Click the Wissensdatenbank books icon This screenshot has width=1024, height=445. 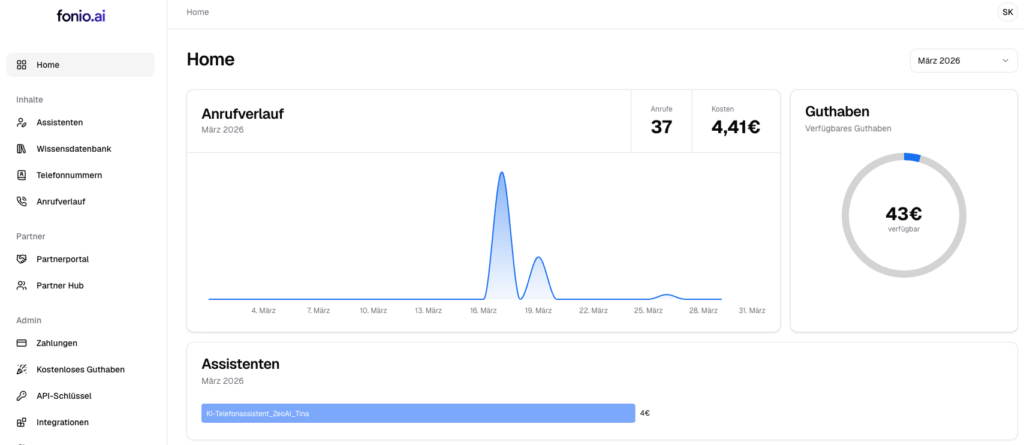click(22, 149)
